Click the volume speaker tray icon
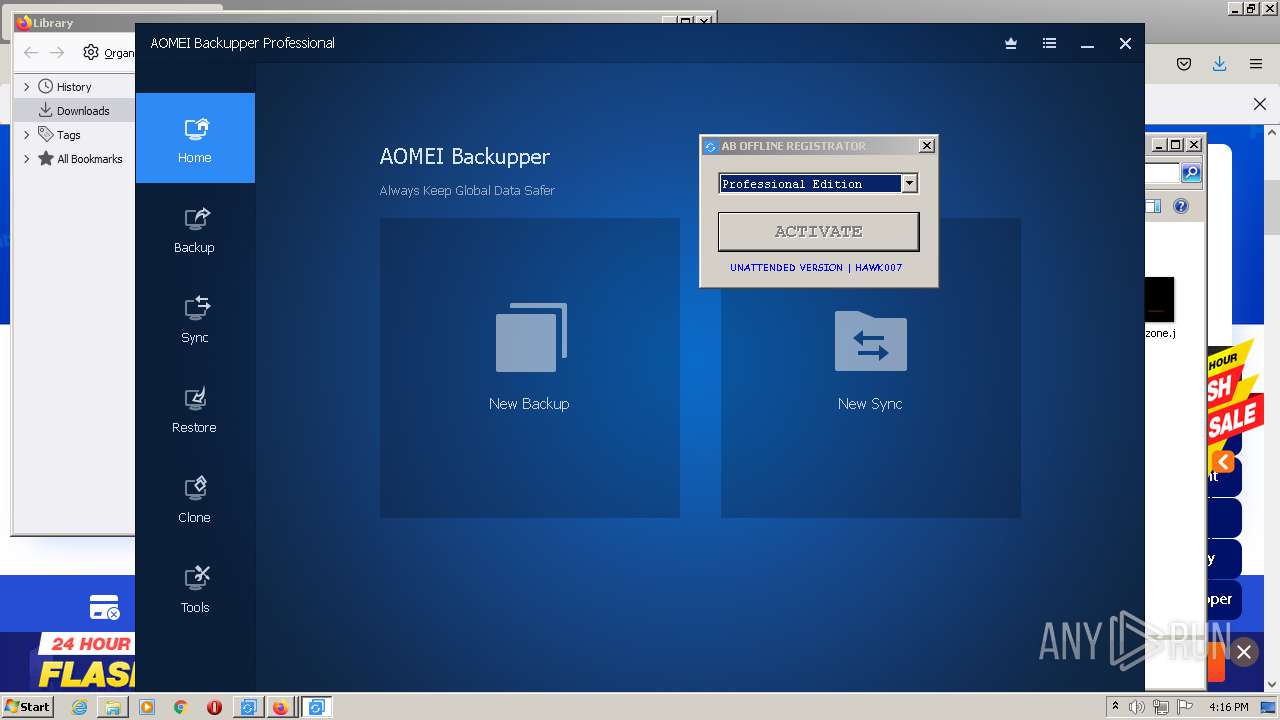 [1137, 707]
